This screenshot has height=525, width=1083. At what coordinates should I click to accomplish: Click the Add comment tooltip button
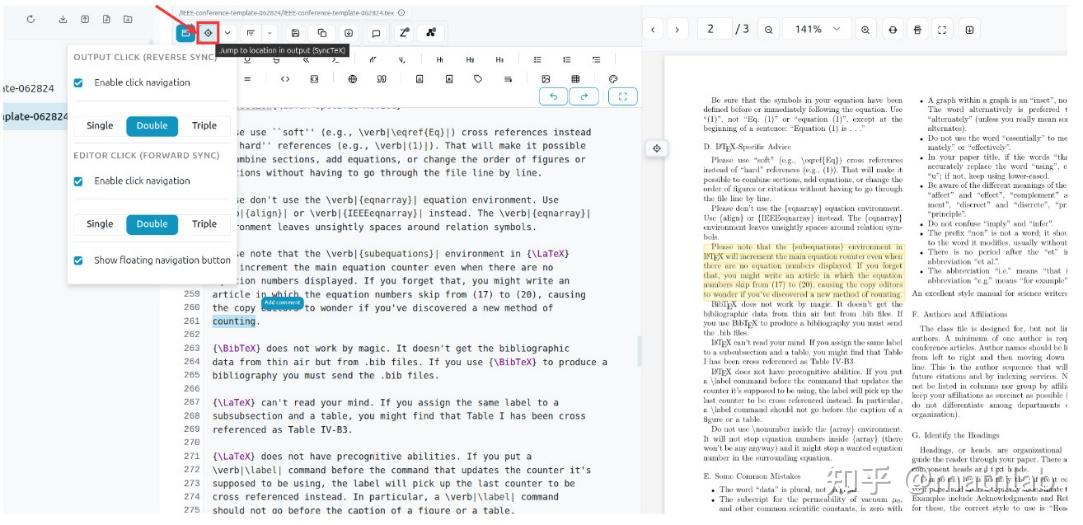282,303
